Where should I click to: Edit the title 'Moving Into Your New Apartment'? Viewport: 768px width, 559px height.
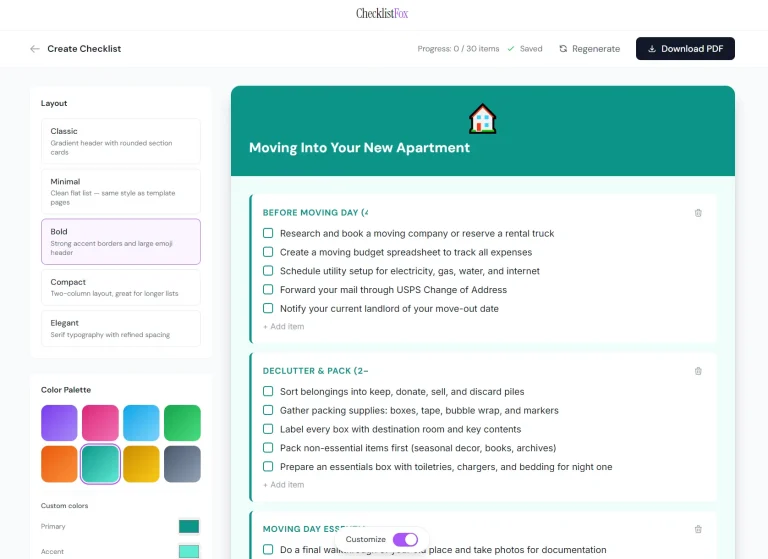(x=359, y=147)
